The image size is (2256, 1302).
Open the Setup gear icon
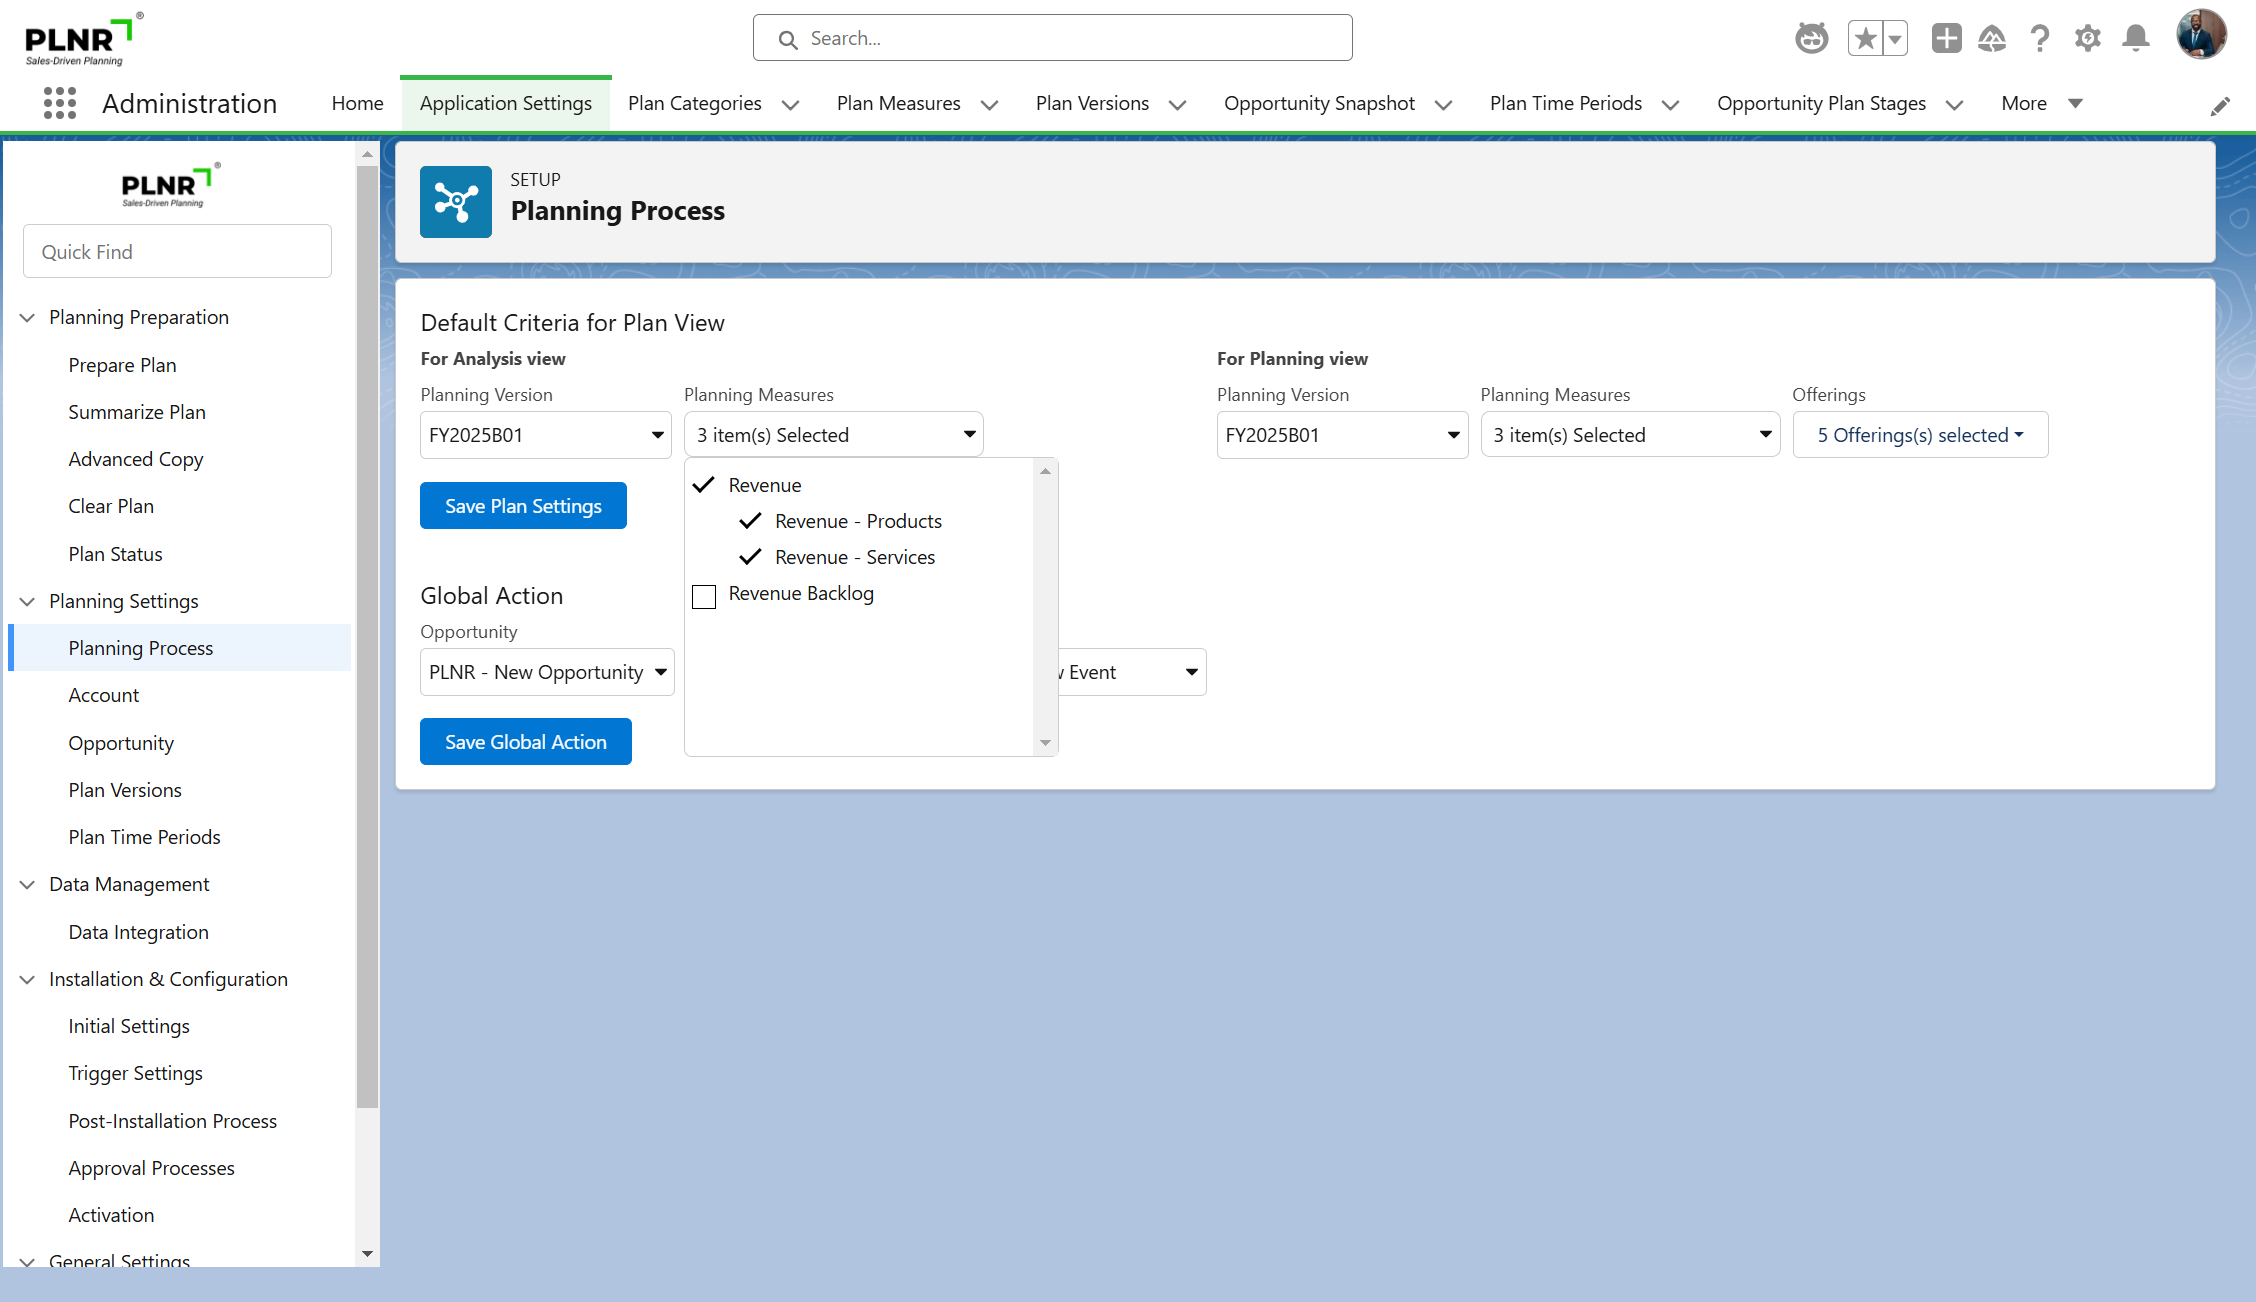click(2088, 38)
